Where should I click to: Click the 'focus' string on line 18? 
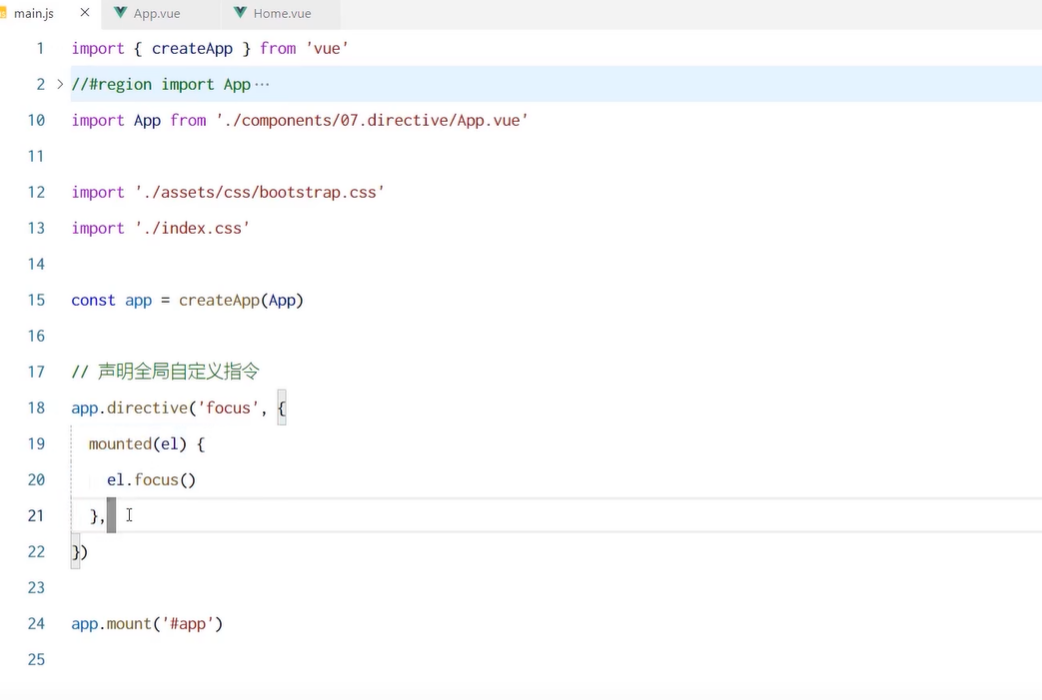pos(228,408)
